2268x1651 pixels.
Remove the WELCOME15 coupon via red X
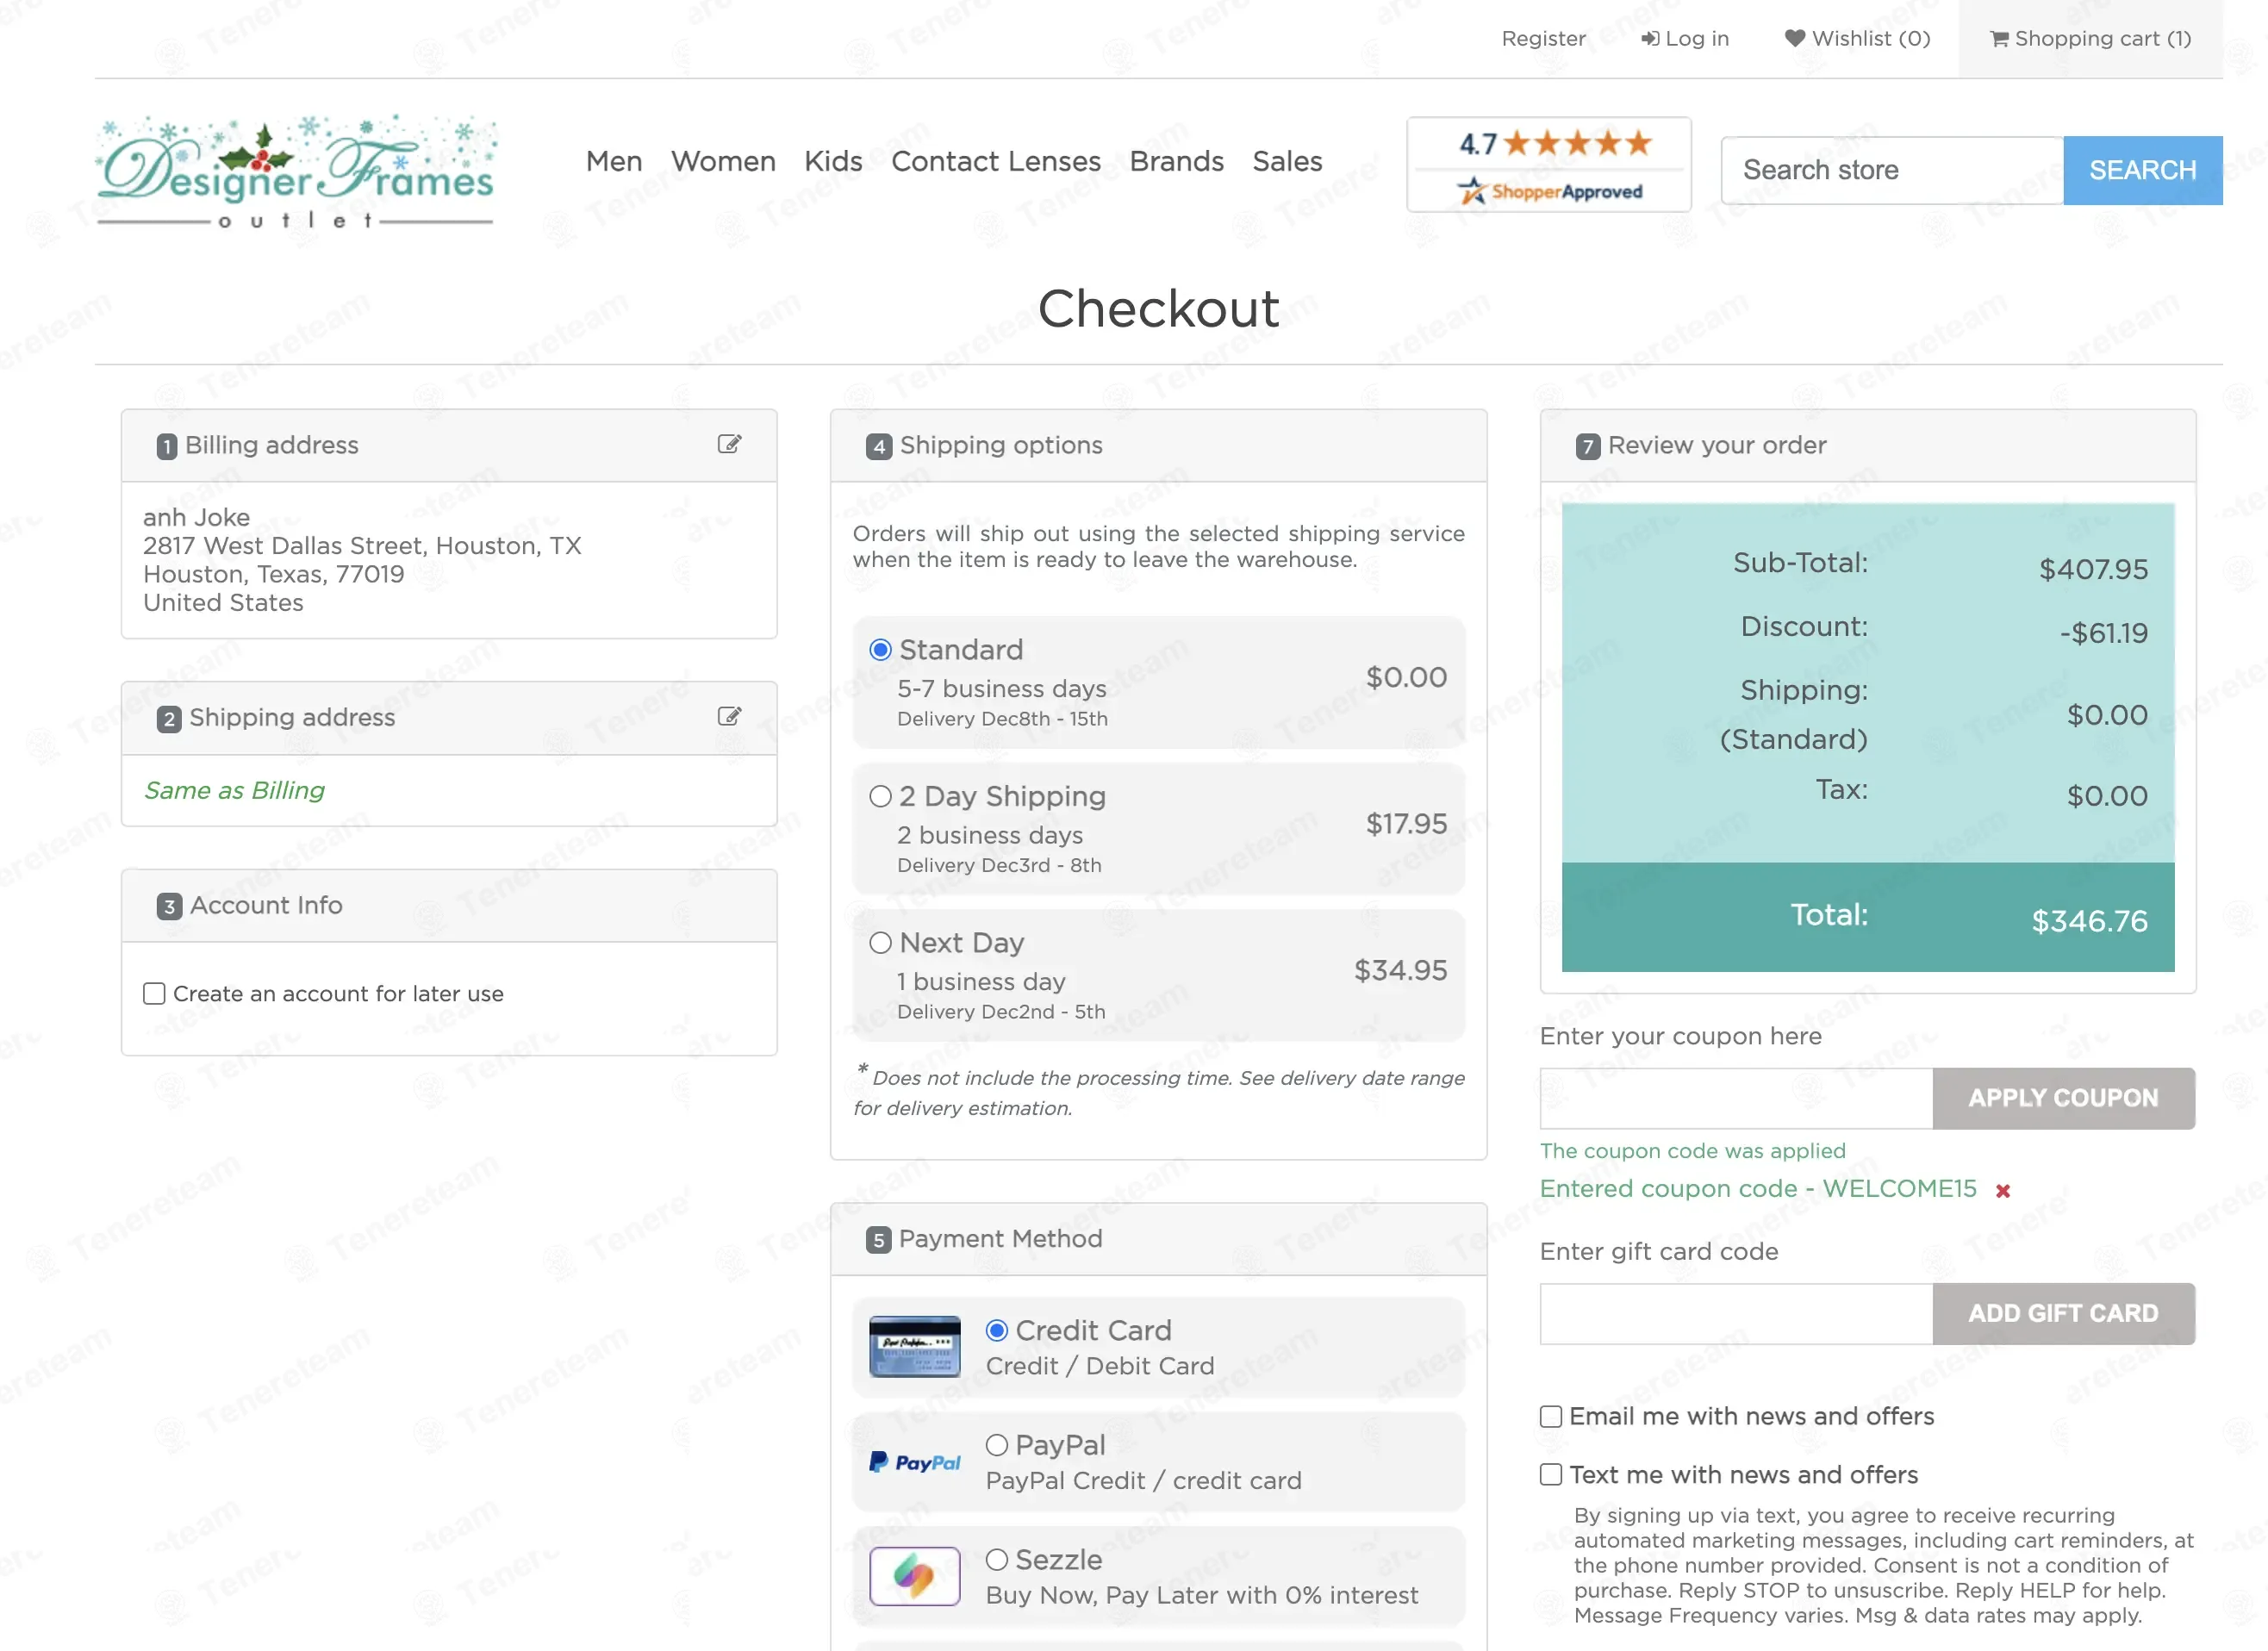[x=2002, y=1190]
